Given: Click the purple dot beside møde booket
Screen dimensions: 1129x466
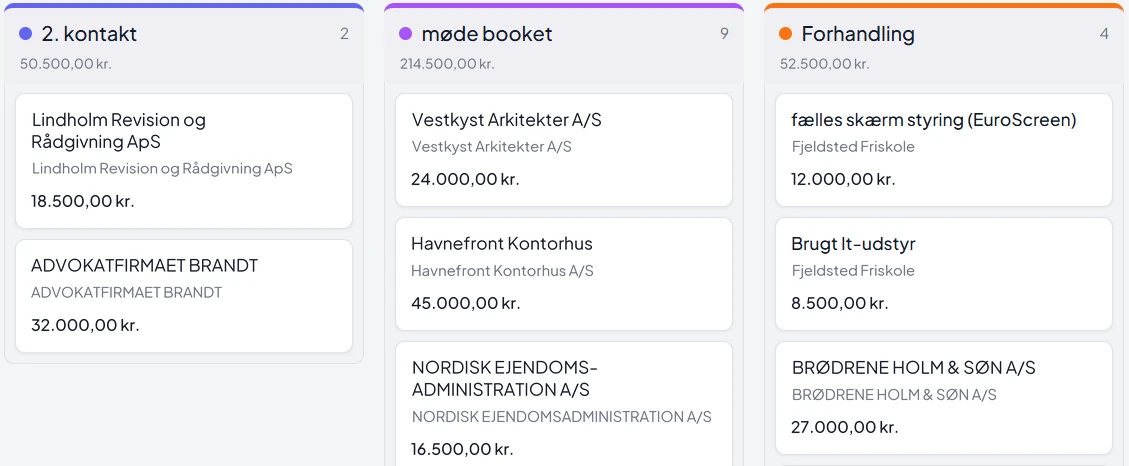Looking at the screenshot, I should coord(405,33).
